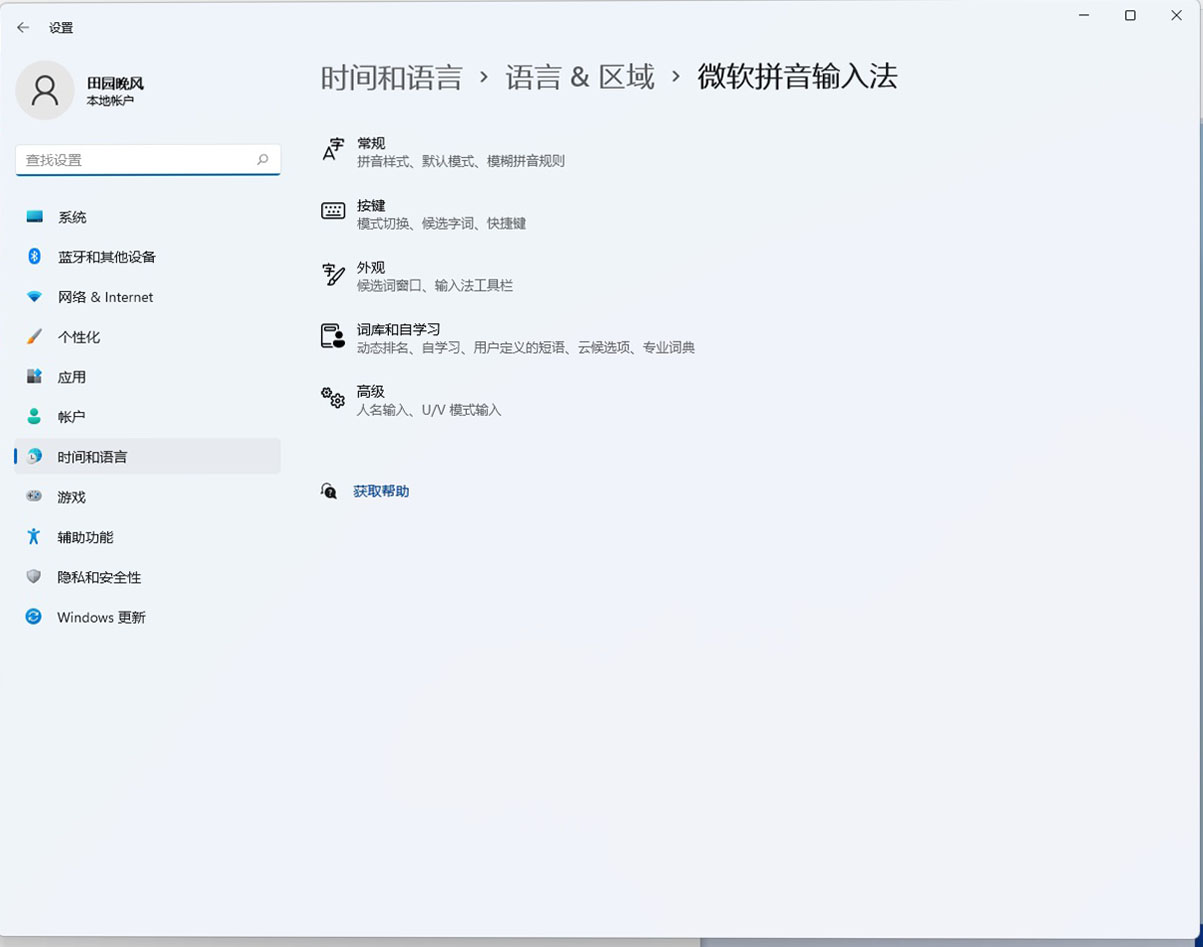Open the 常规 pinyin settings icon

point(331,150)
